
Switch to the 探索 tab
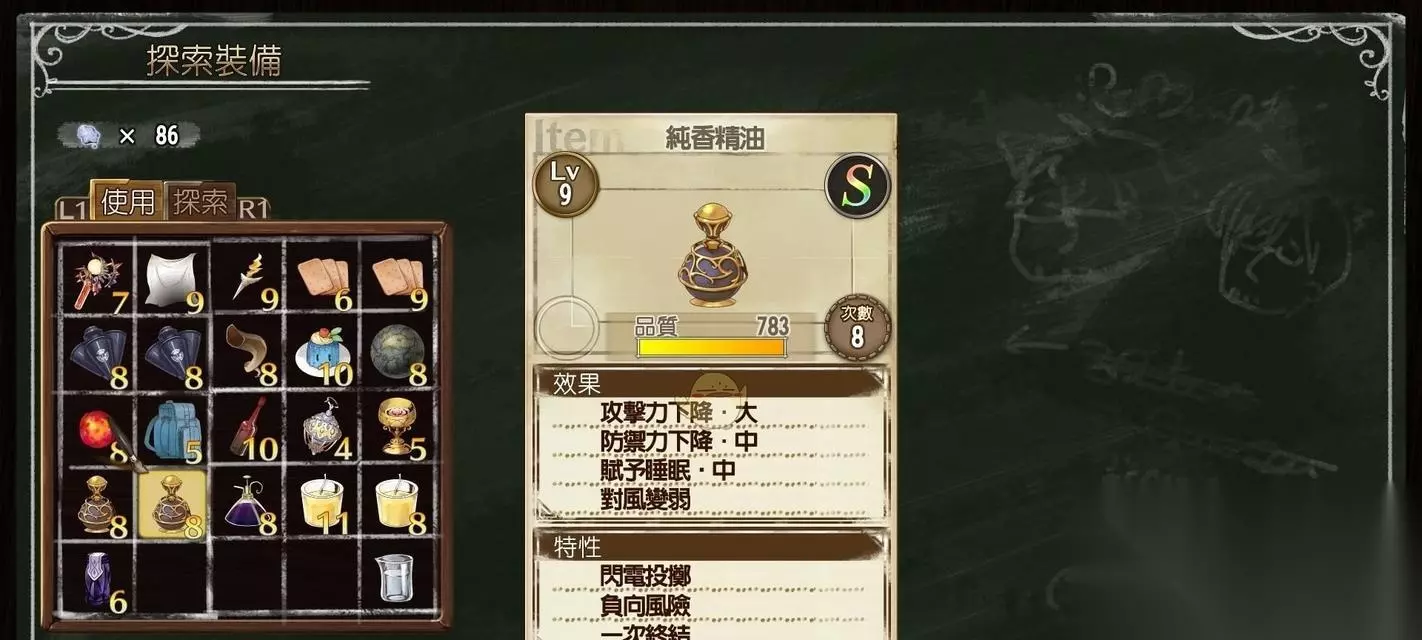200,201
